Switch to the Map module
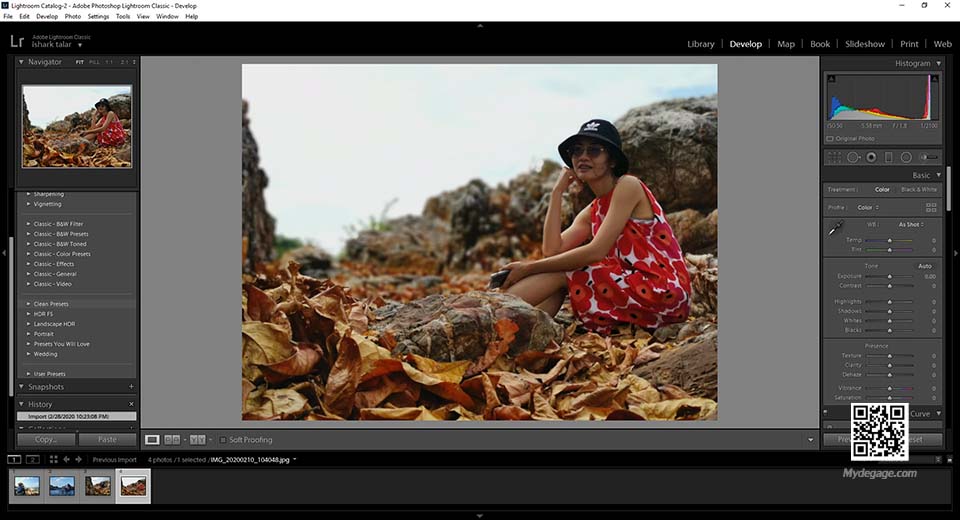The width and height of the screenshot is (960, 520). pos(786,44)
